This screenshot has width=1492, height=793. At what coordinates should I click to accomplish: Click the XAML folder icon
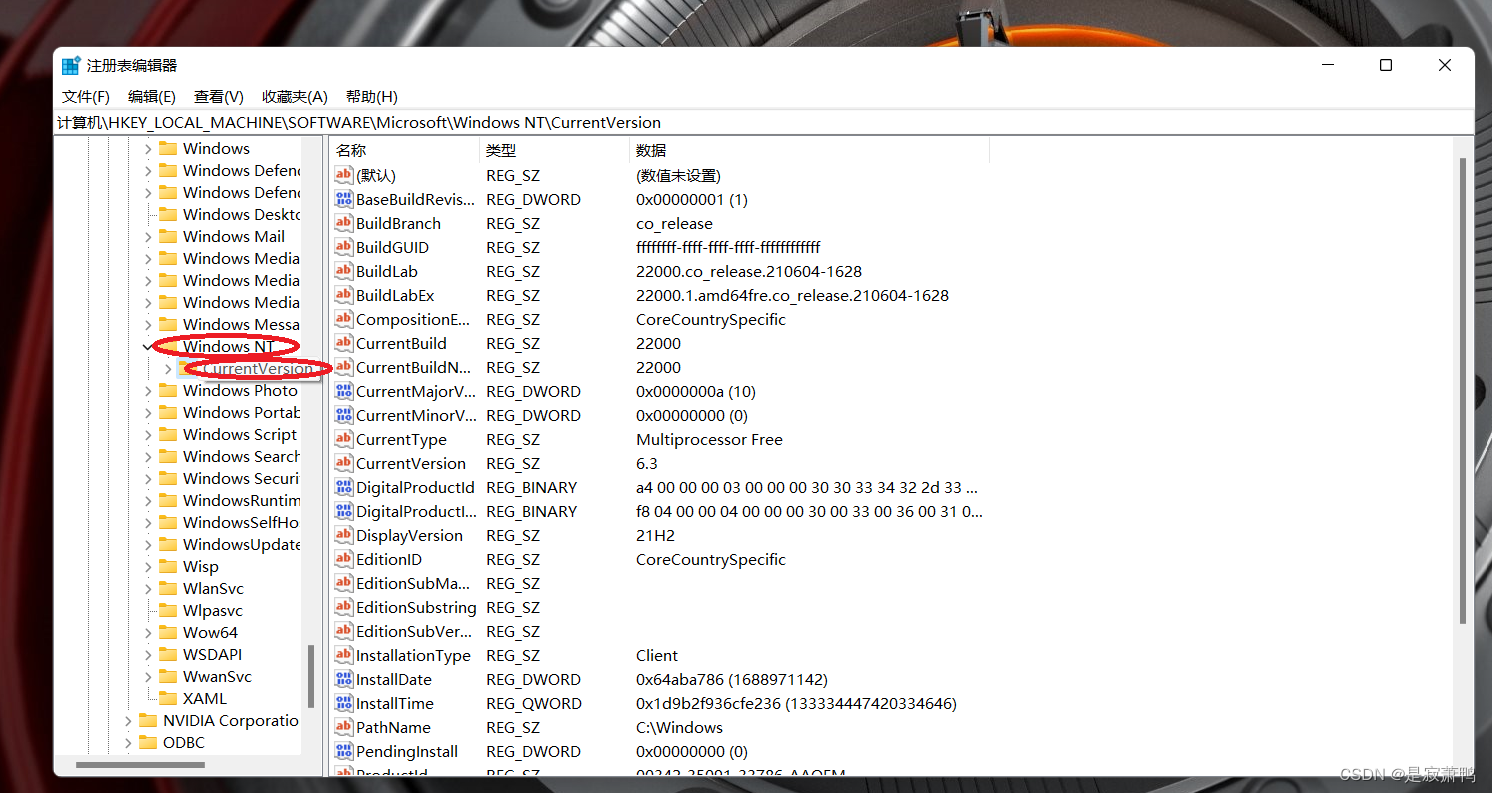(x=167, y=699)
